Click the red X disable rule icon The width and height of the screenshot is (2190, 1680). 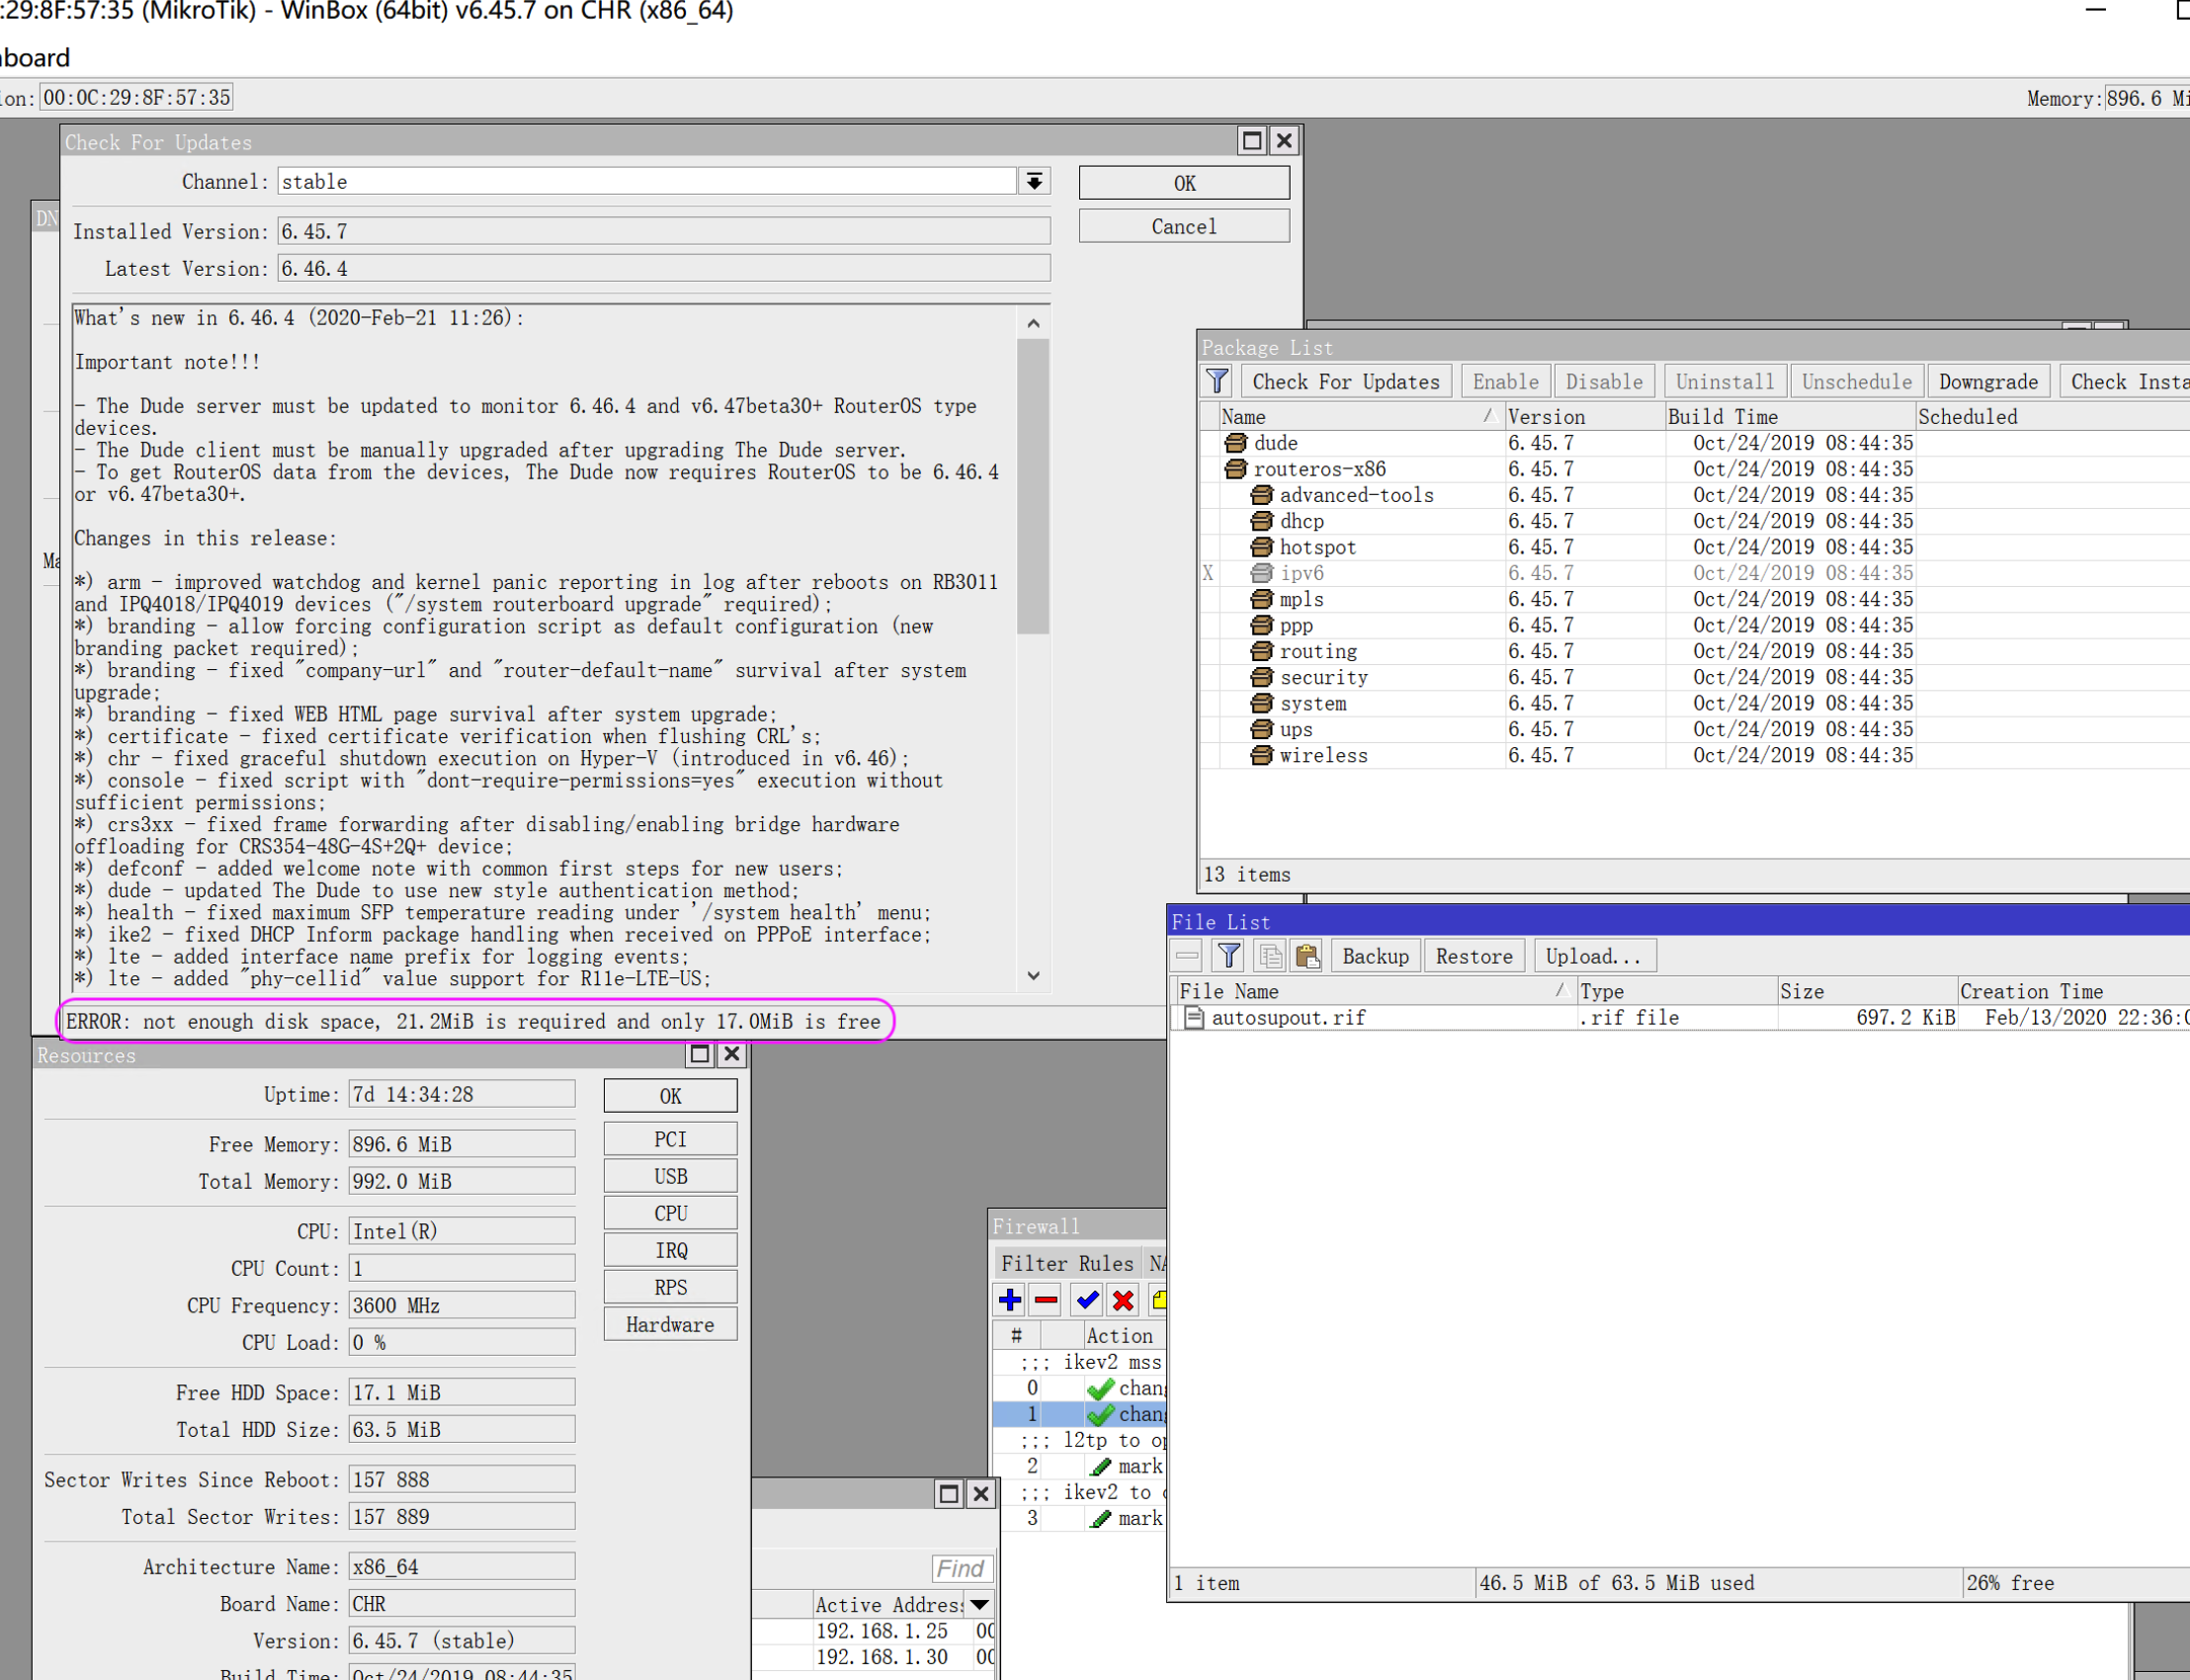[x=1123, y=1300]
